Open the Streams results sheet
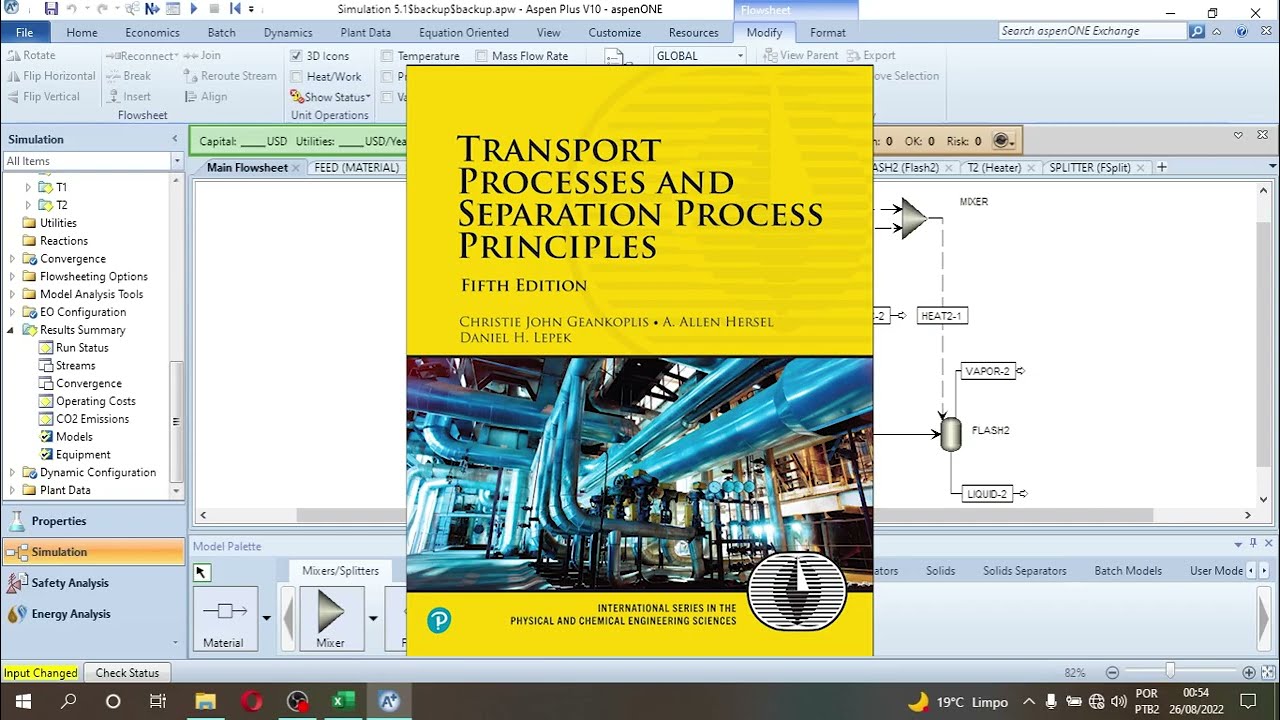The width and height of the screenshot is (1280, 720). point(75,366)
